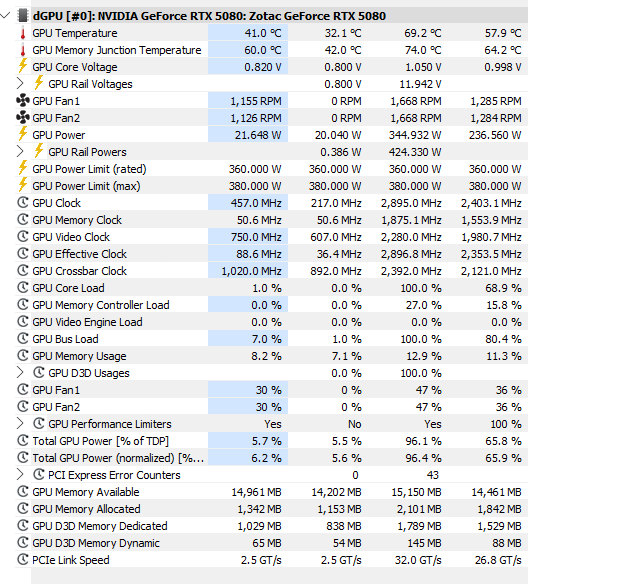
Task: Click clock icon beside GPU Effective Clock
Action: click(x=23, y=253)
